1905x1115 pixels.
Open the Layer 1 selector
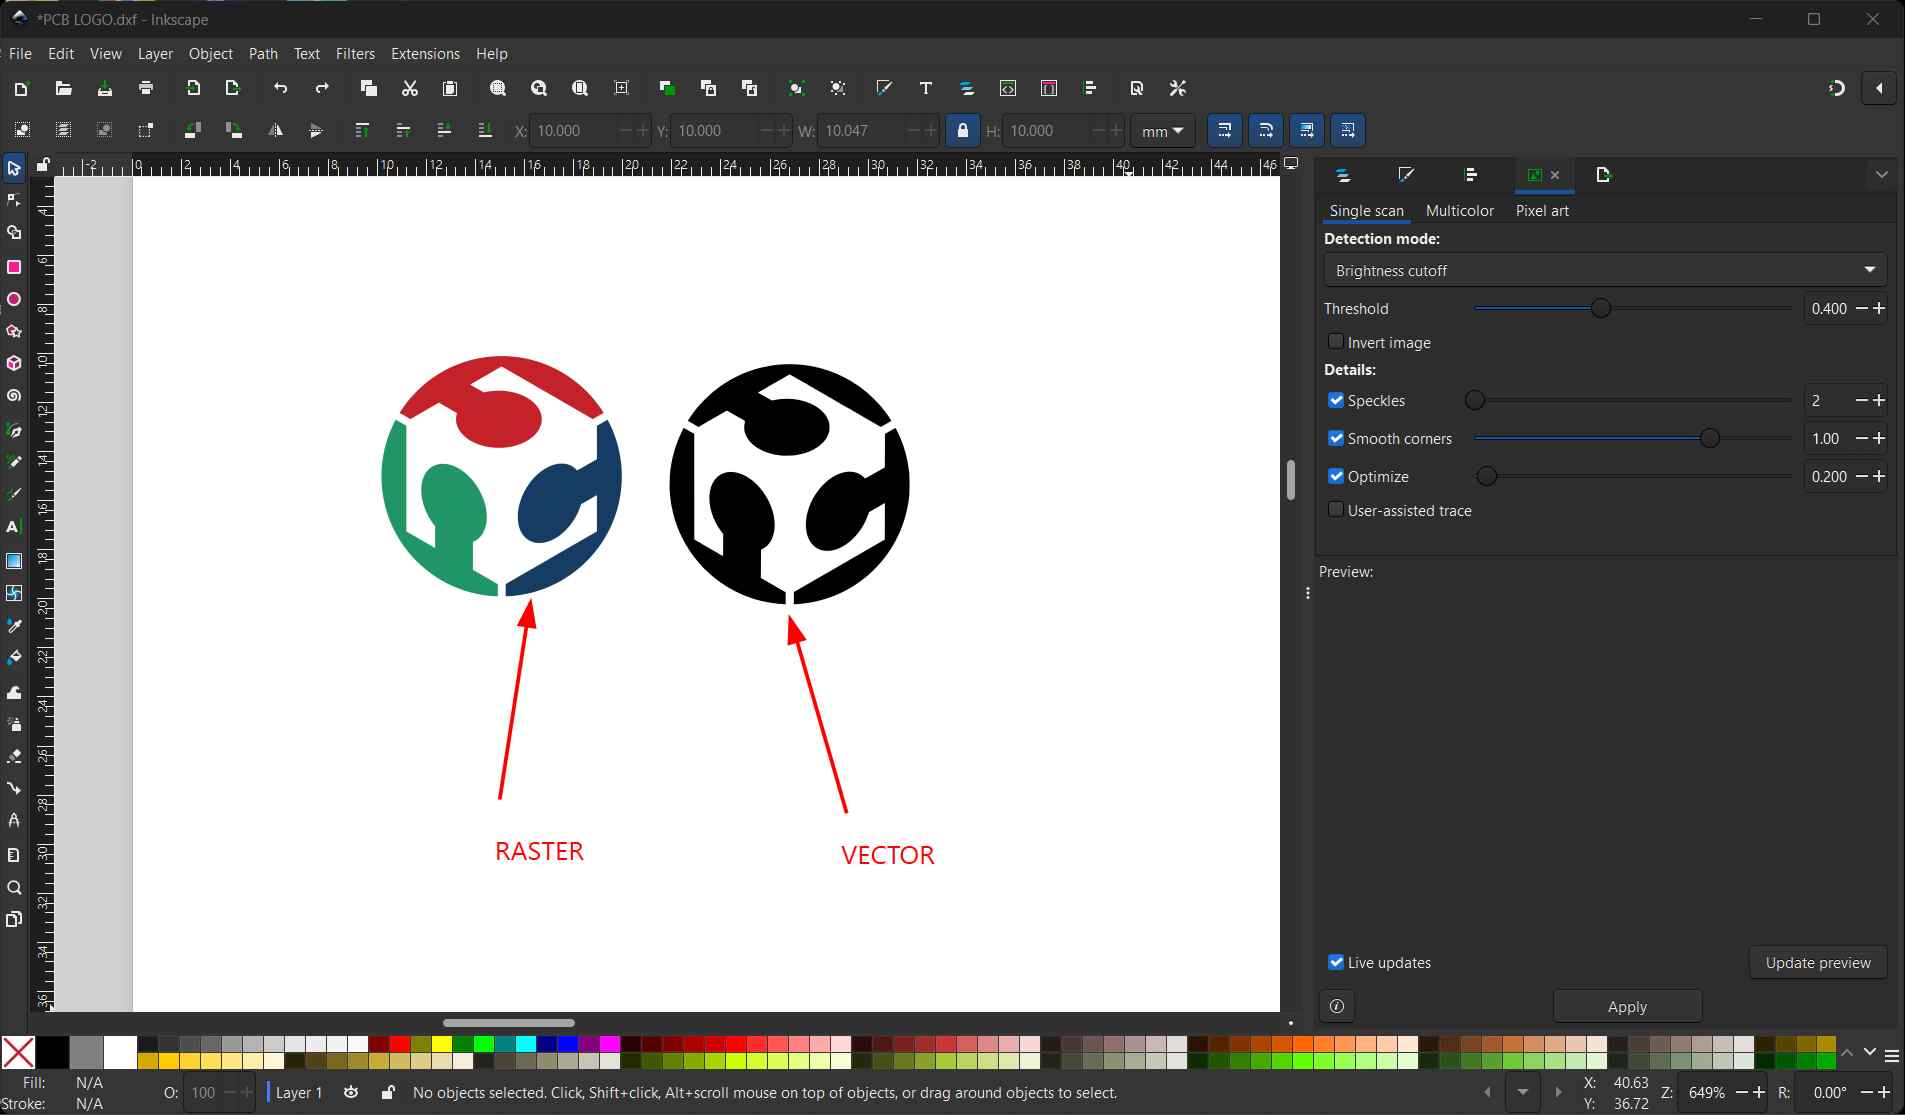pos(298,1092)
